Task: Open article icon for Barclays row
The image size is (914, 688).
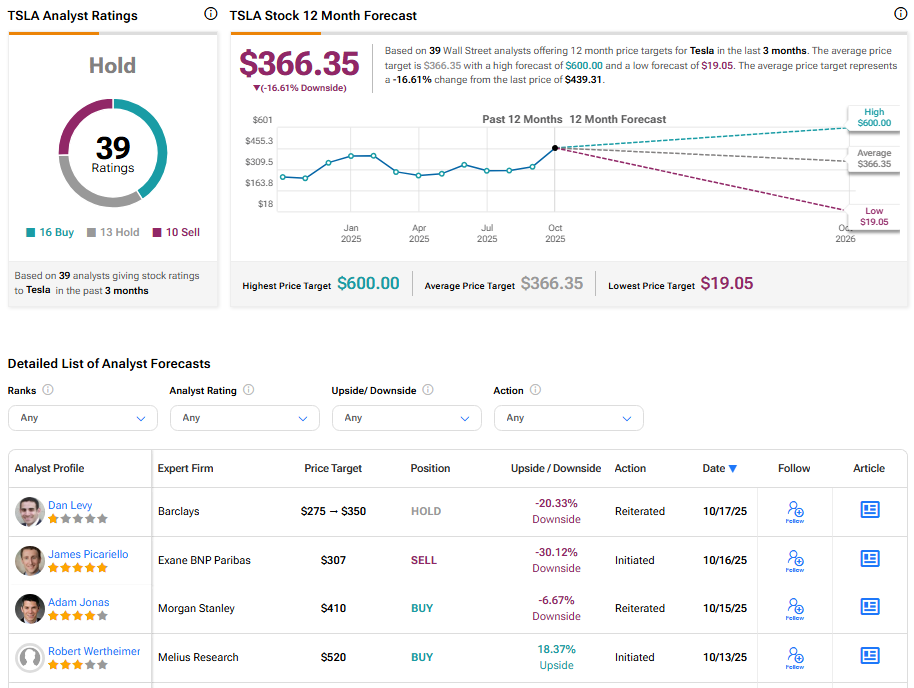Action: coord(870,510)
